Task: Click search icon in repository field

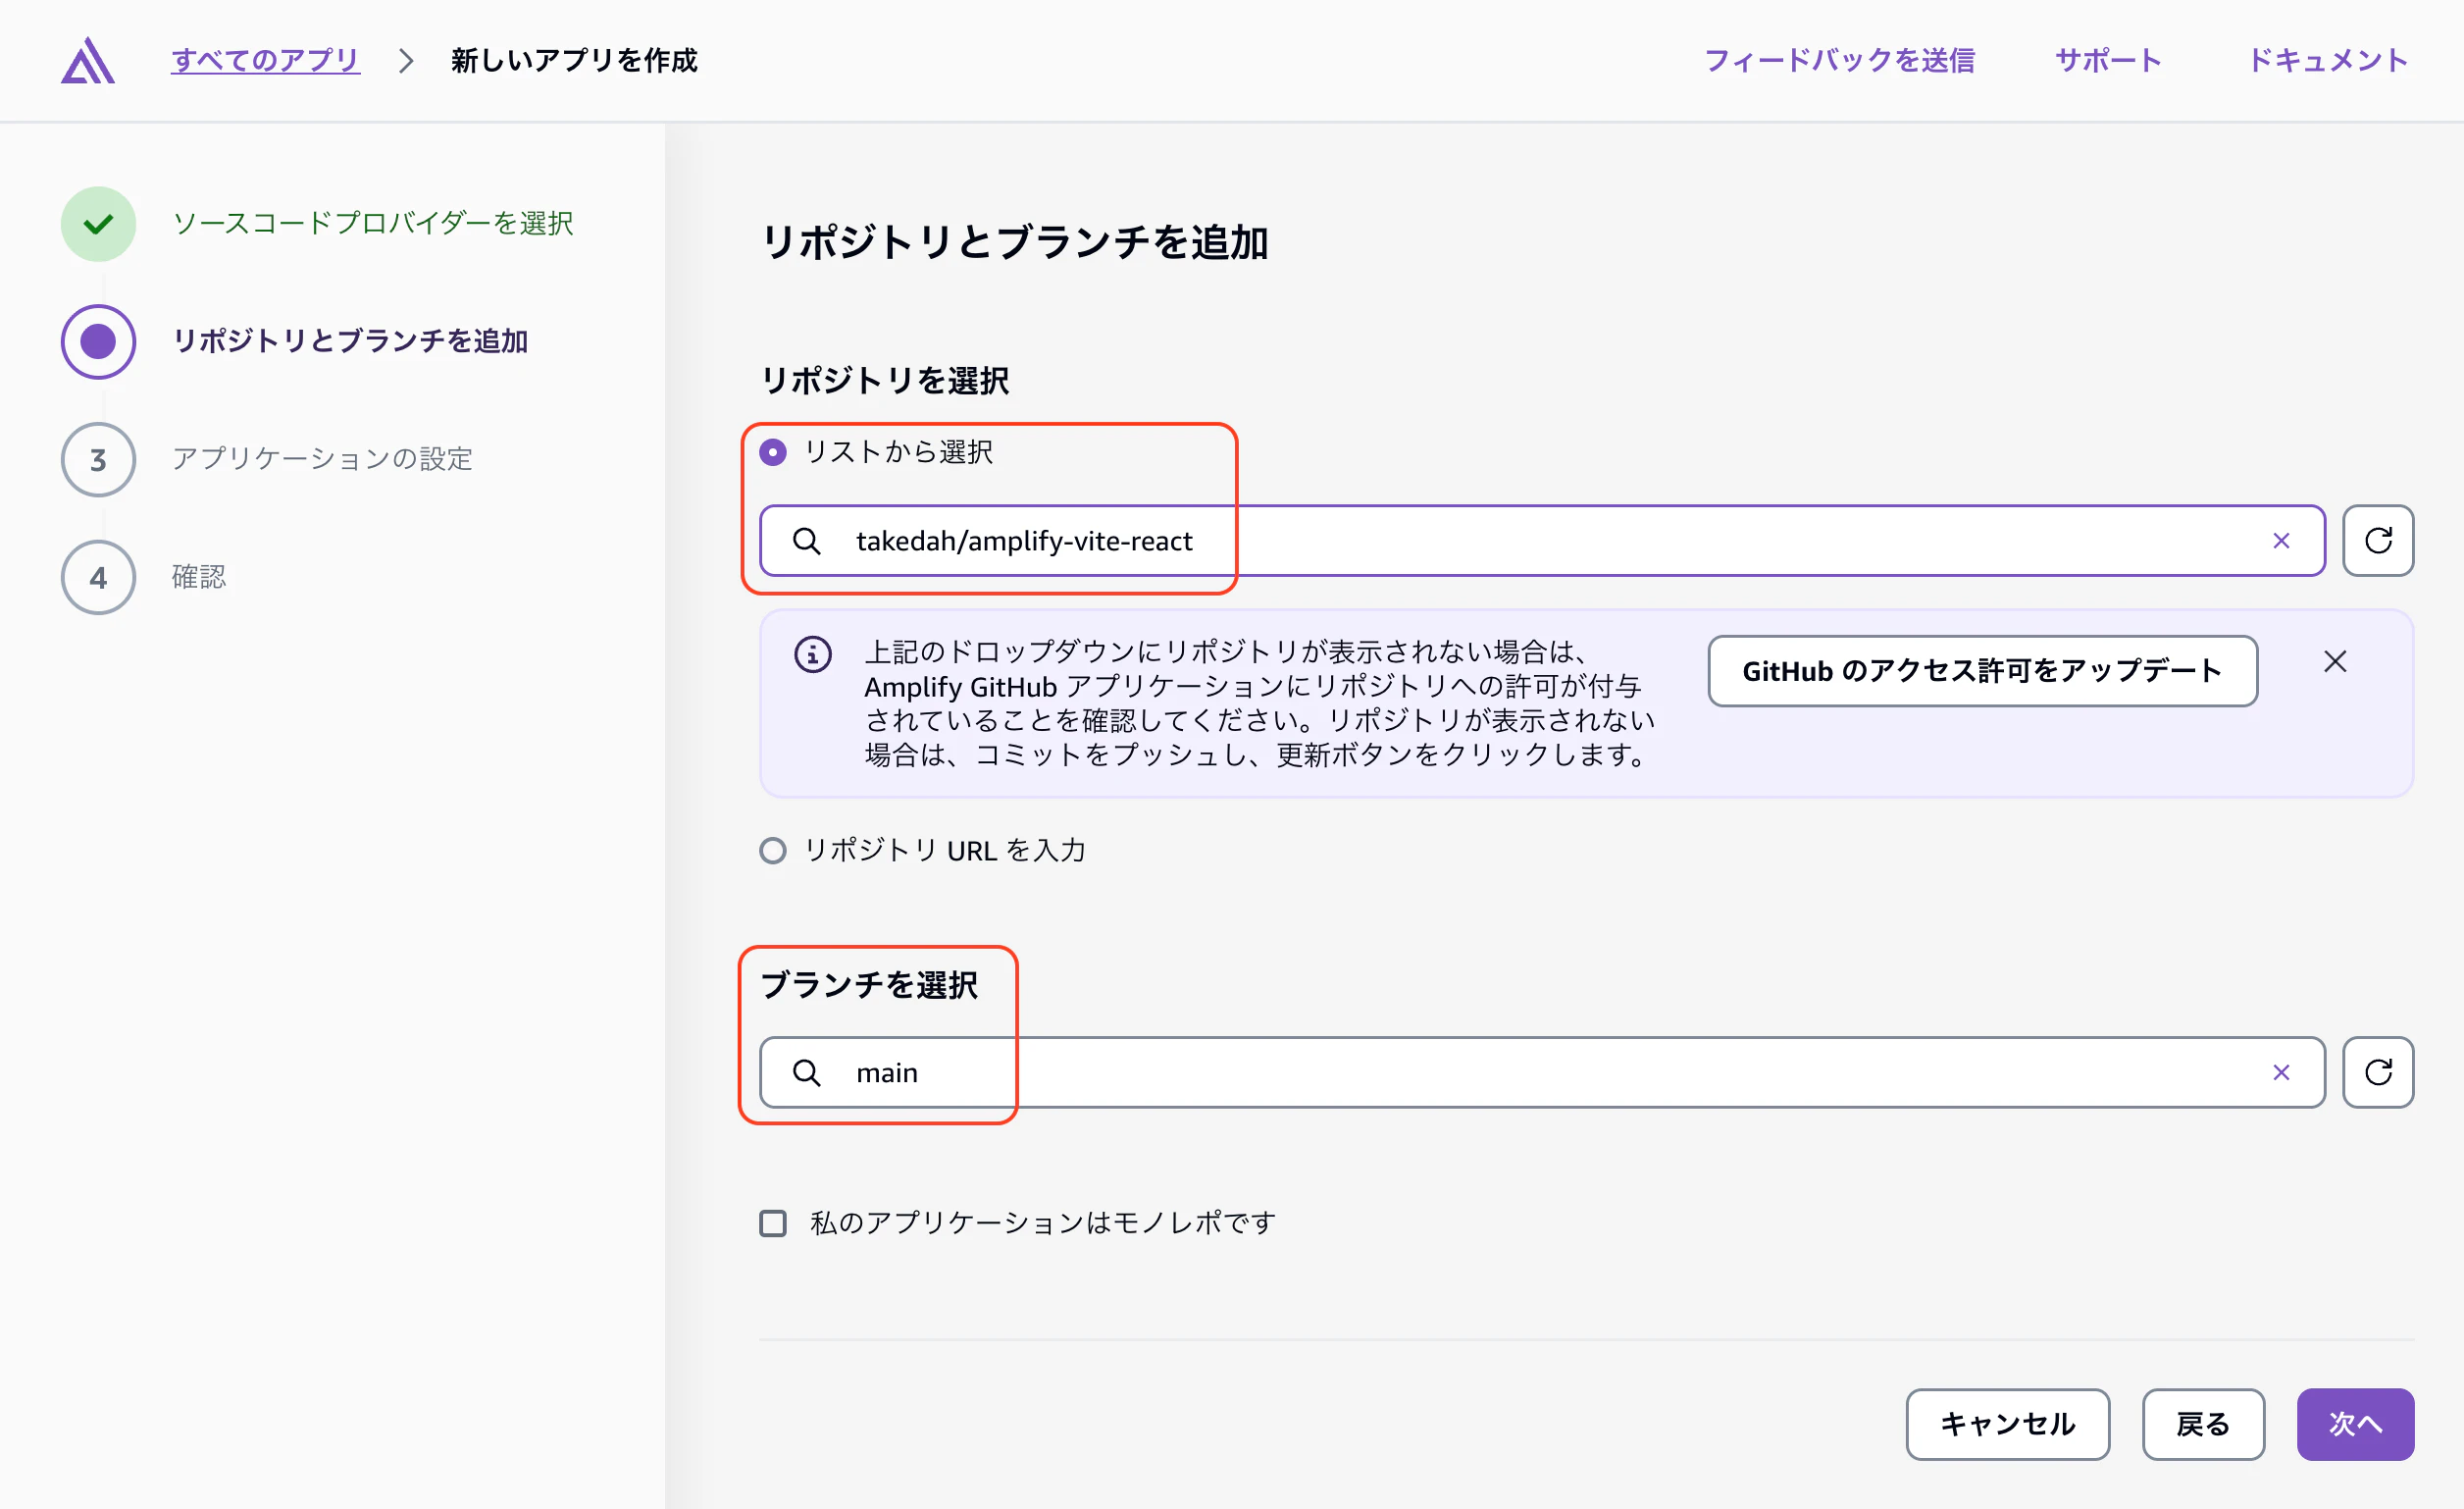Action: tap(806, 541)
